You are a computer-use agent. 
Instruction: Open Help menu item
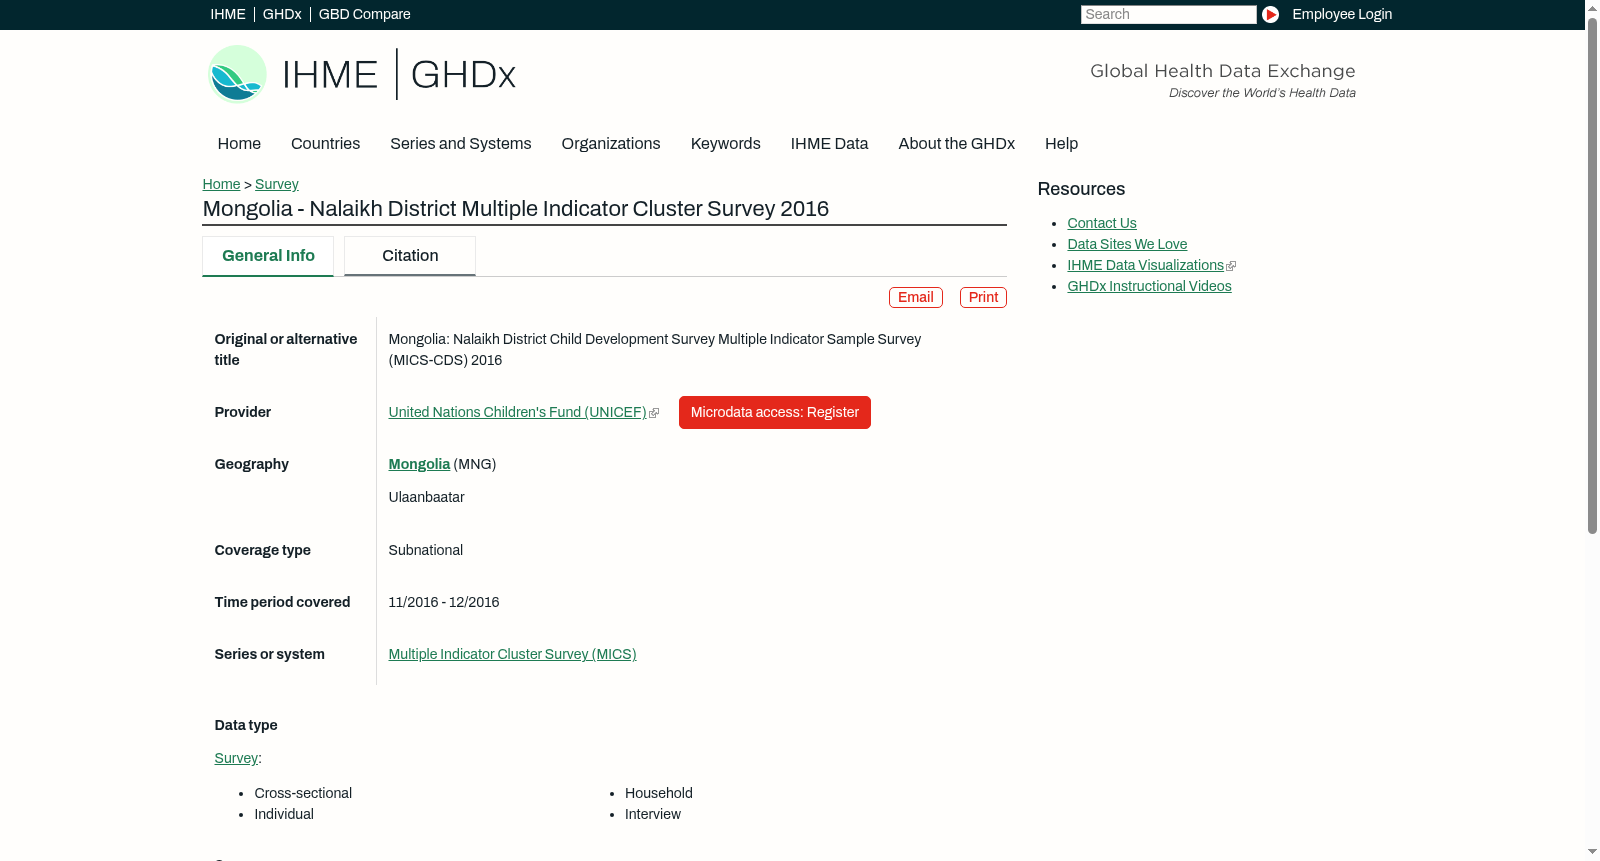[x=1061, y=144]
